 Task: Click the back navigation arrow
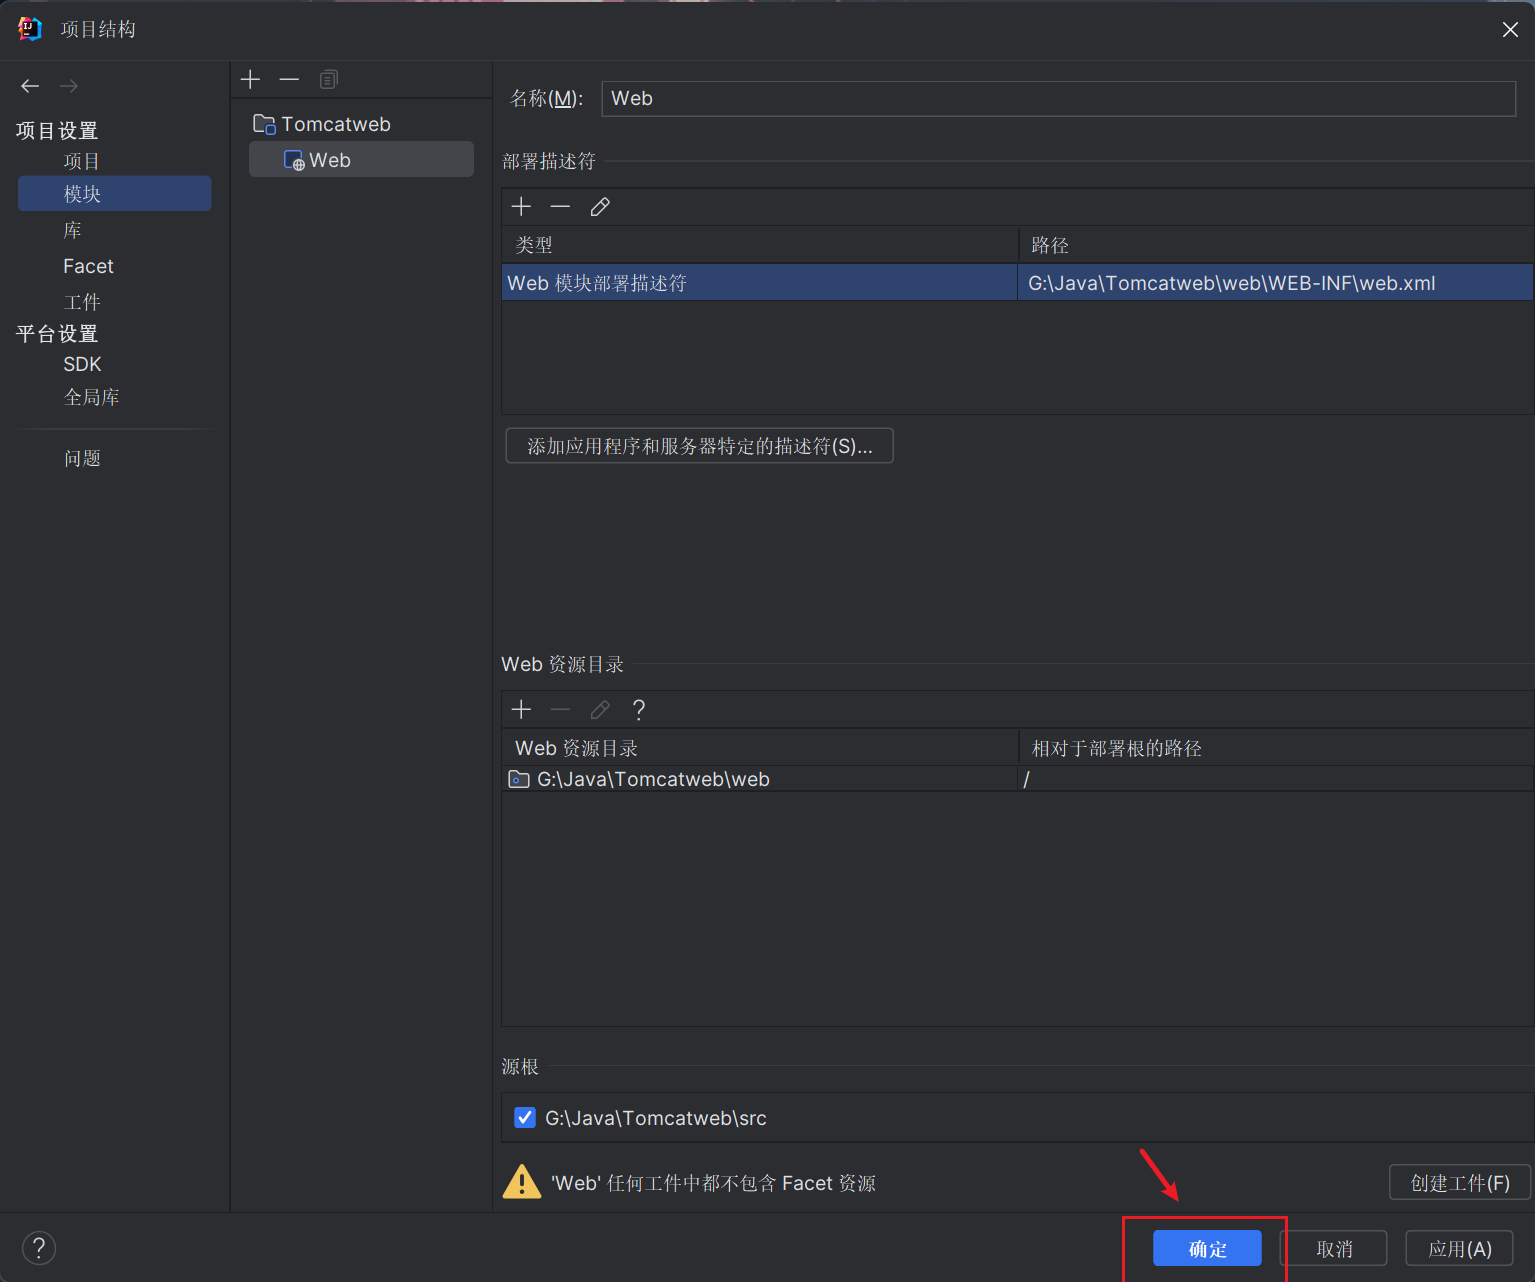(30, 86)
